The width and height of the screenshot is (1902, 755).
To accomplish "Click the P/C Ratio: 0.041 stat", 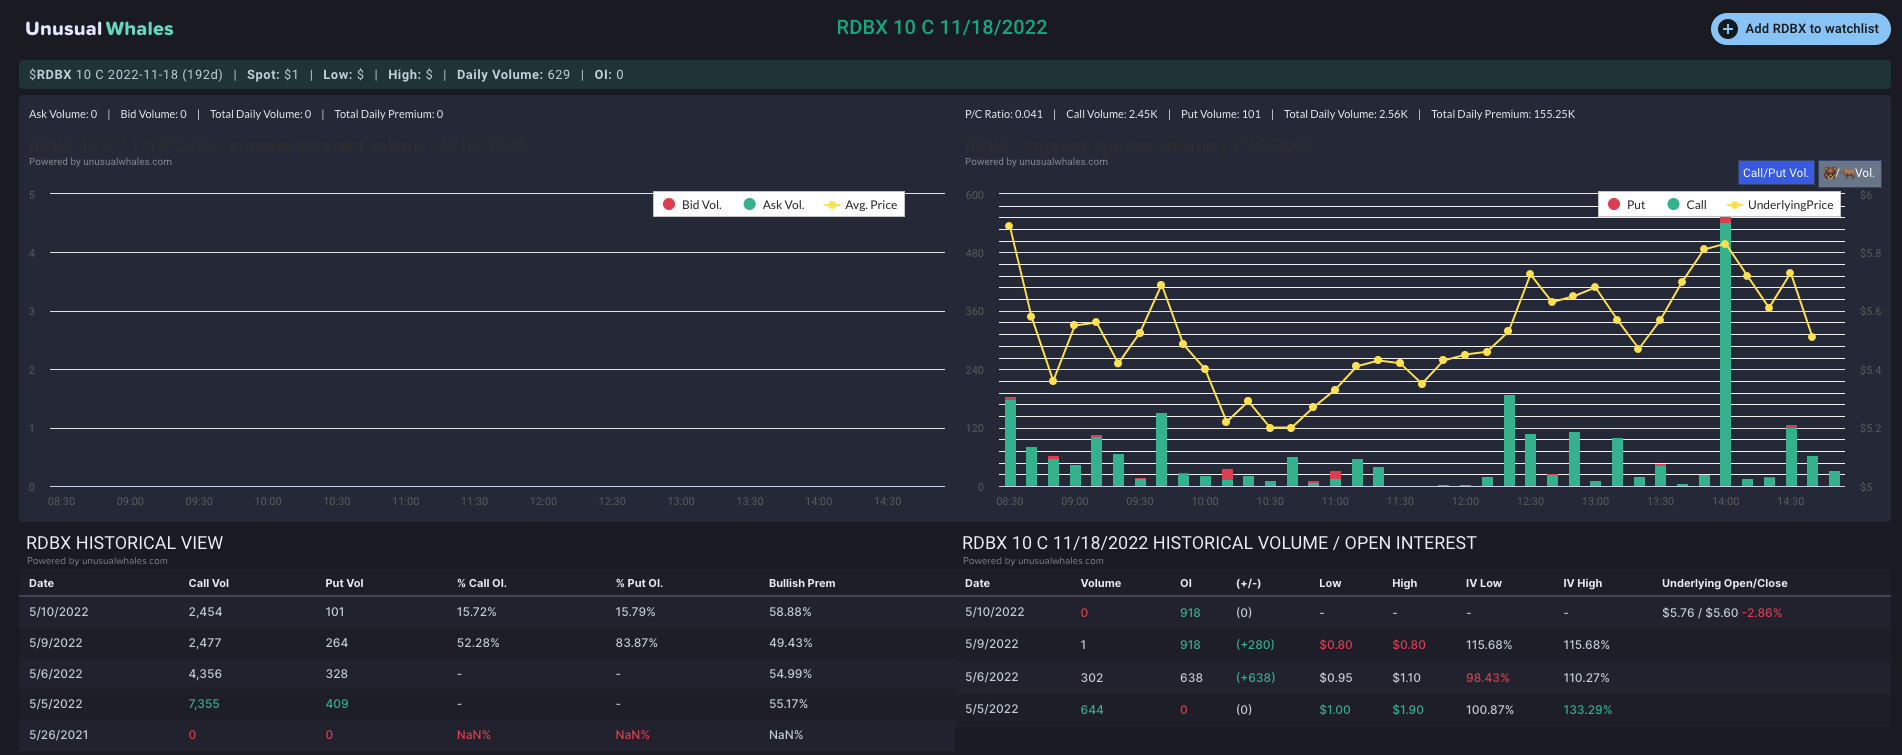I will 1004,114.
